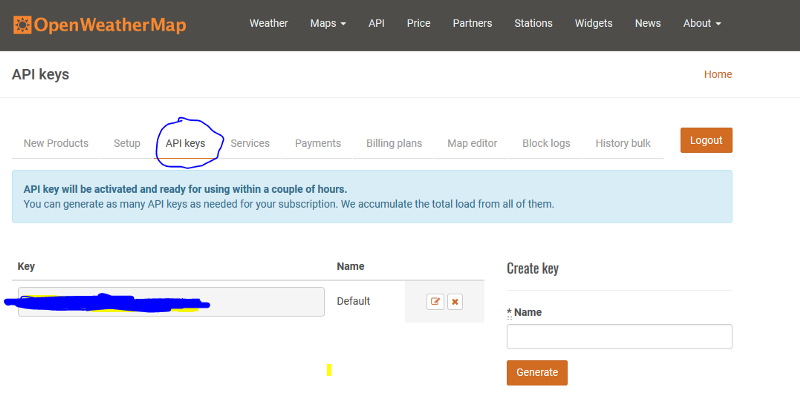Delete the Default API key

(455, 302)
